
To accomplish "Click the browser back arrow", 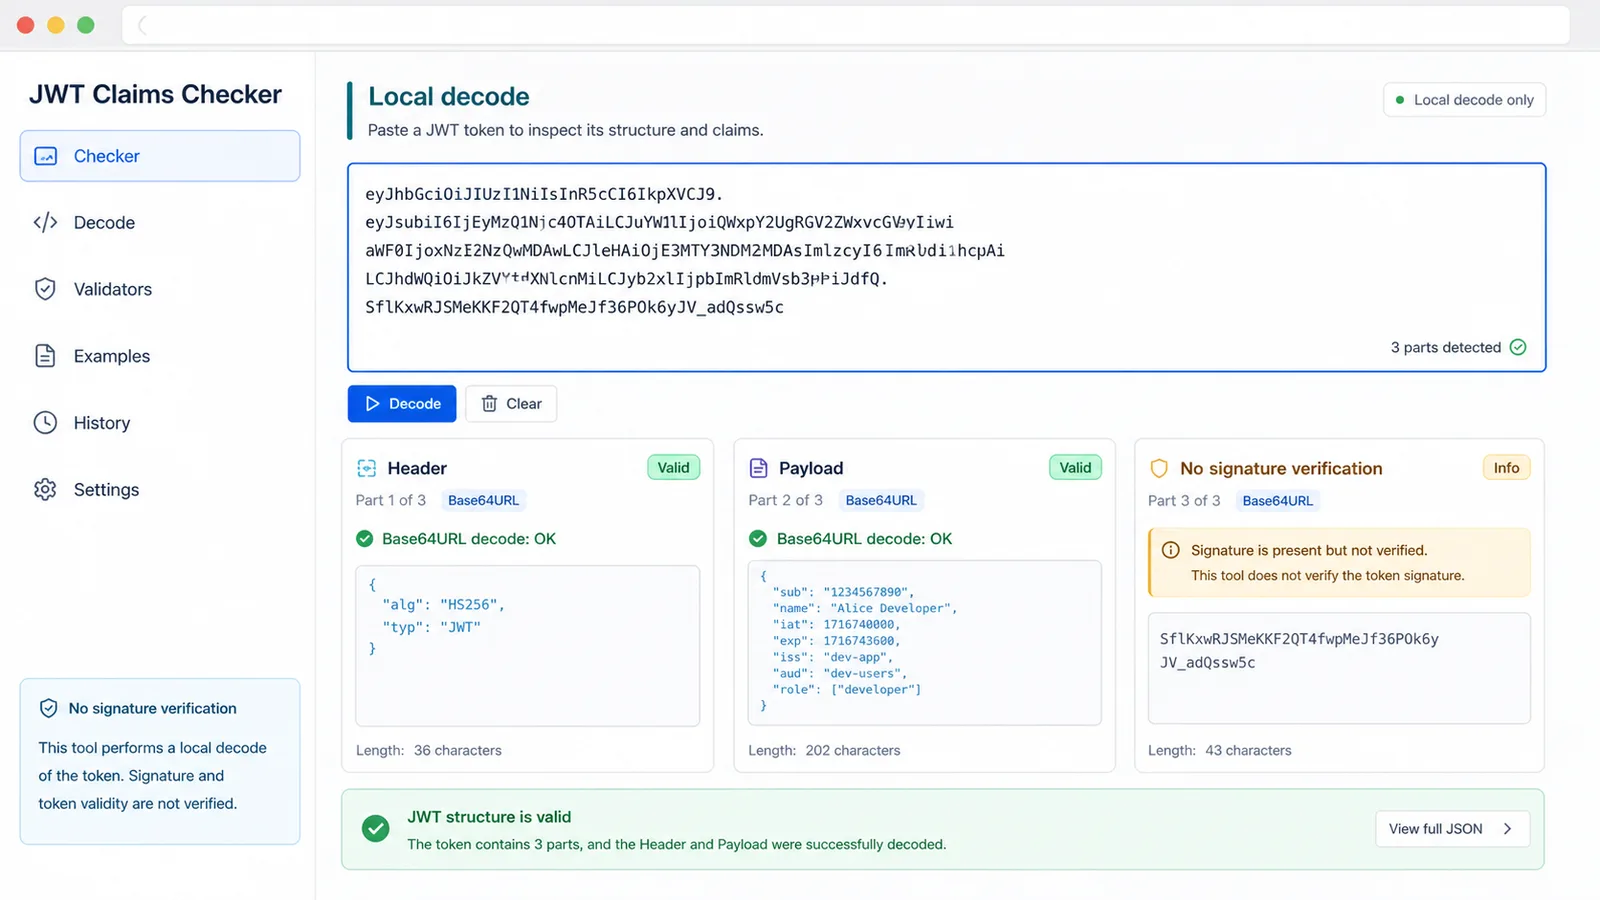I will 143,26.
